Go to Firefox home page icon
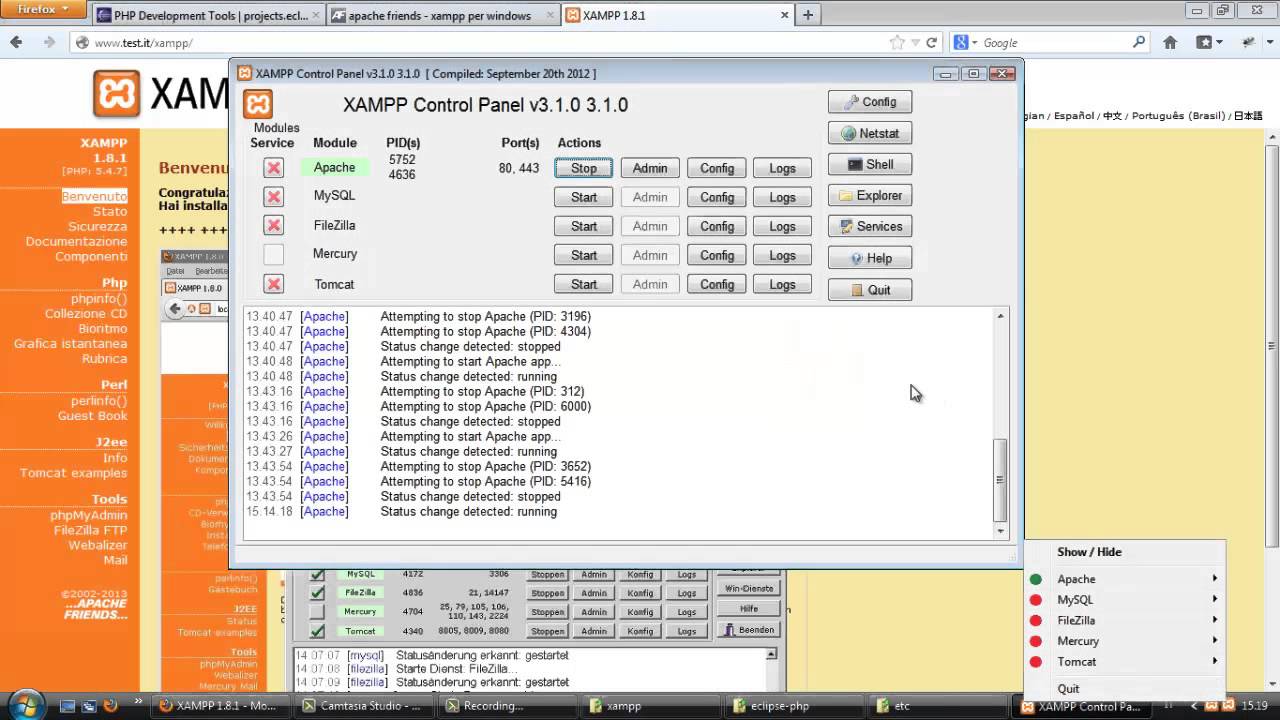 (1170, 43)
